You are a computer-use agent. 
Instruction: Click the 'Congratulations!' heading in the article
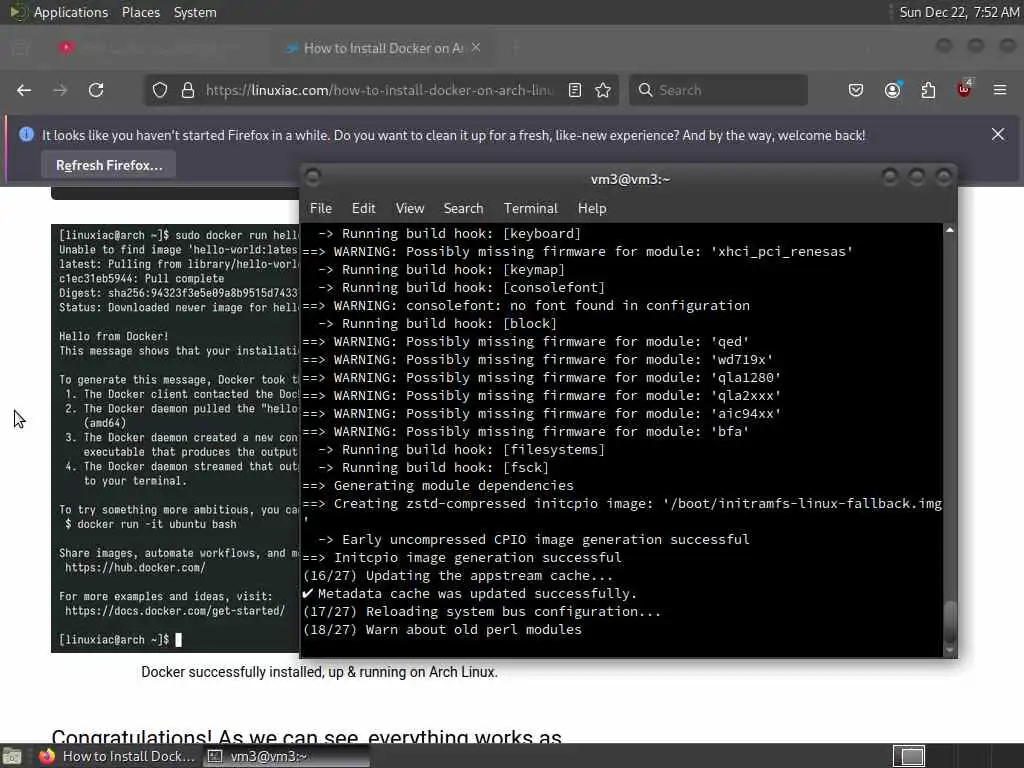pos(306,735)
